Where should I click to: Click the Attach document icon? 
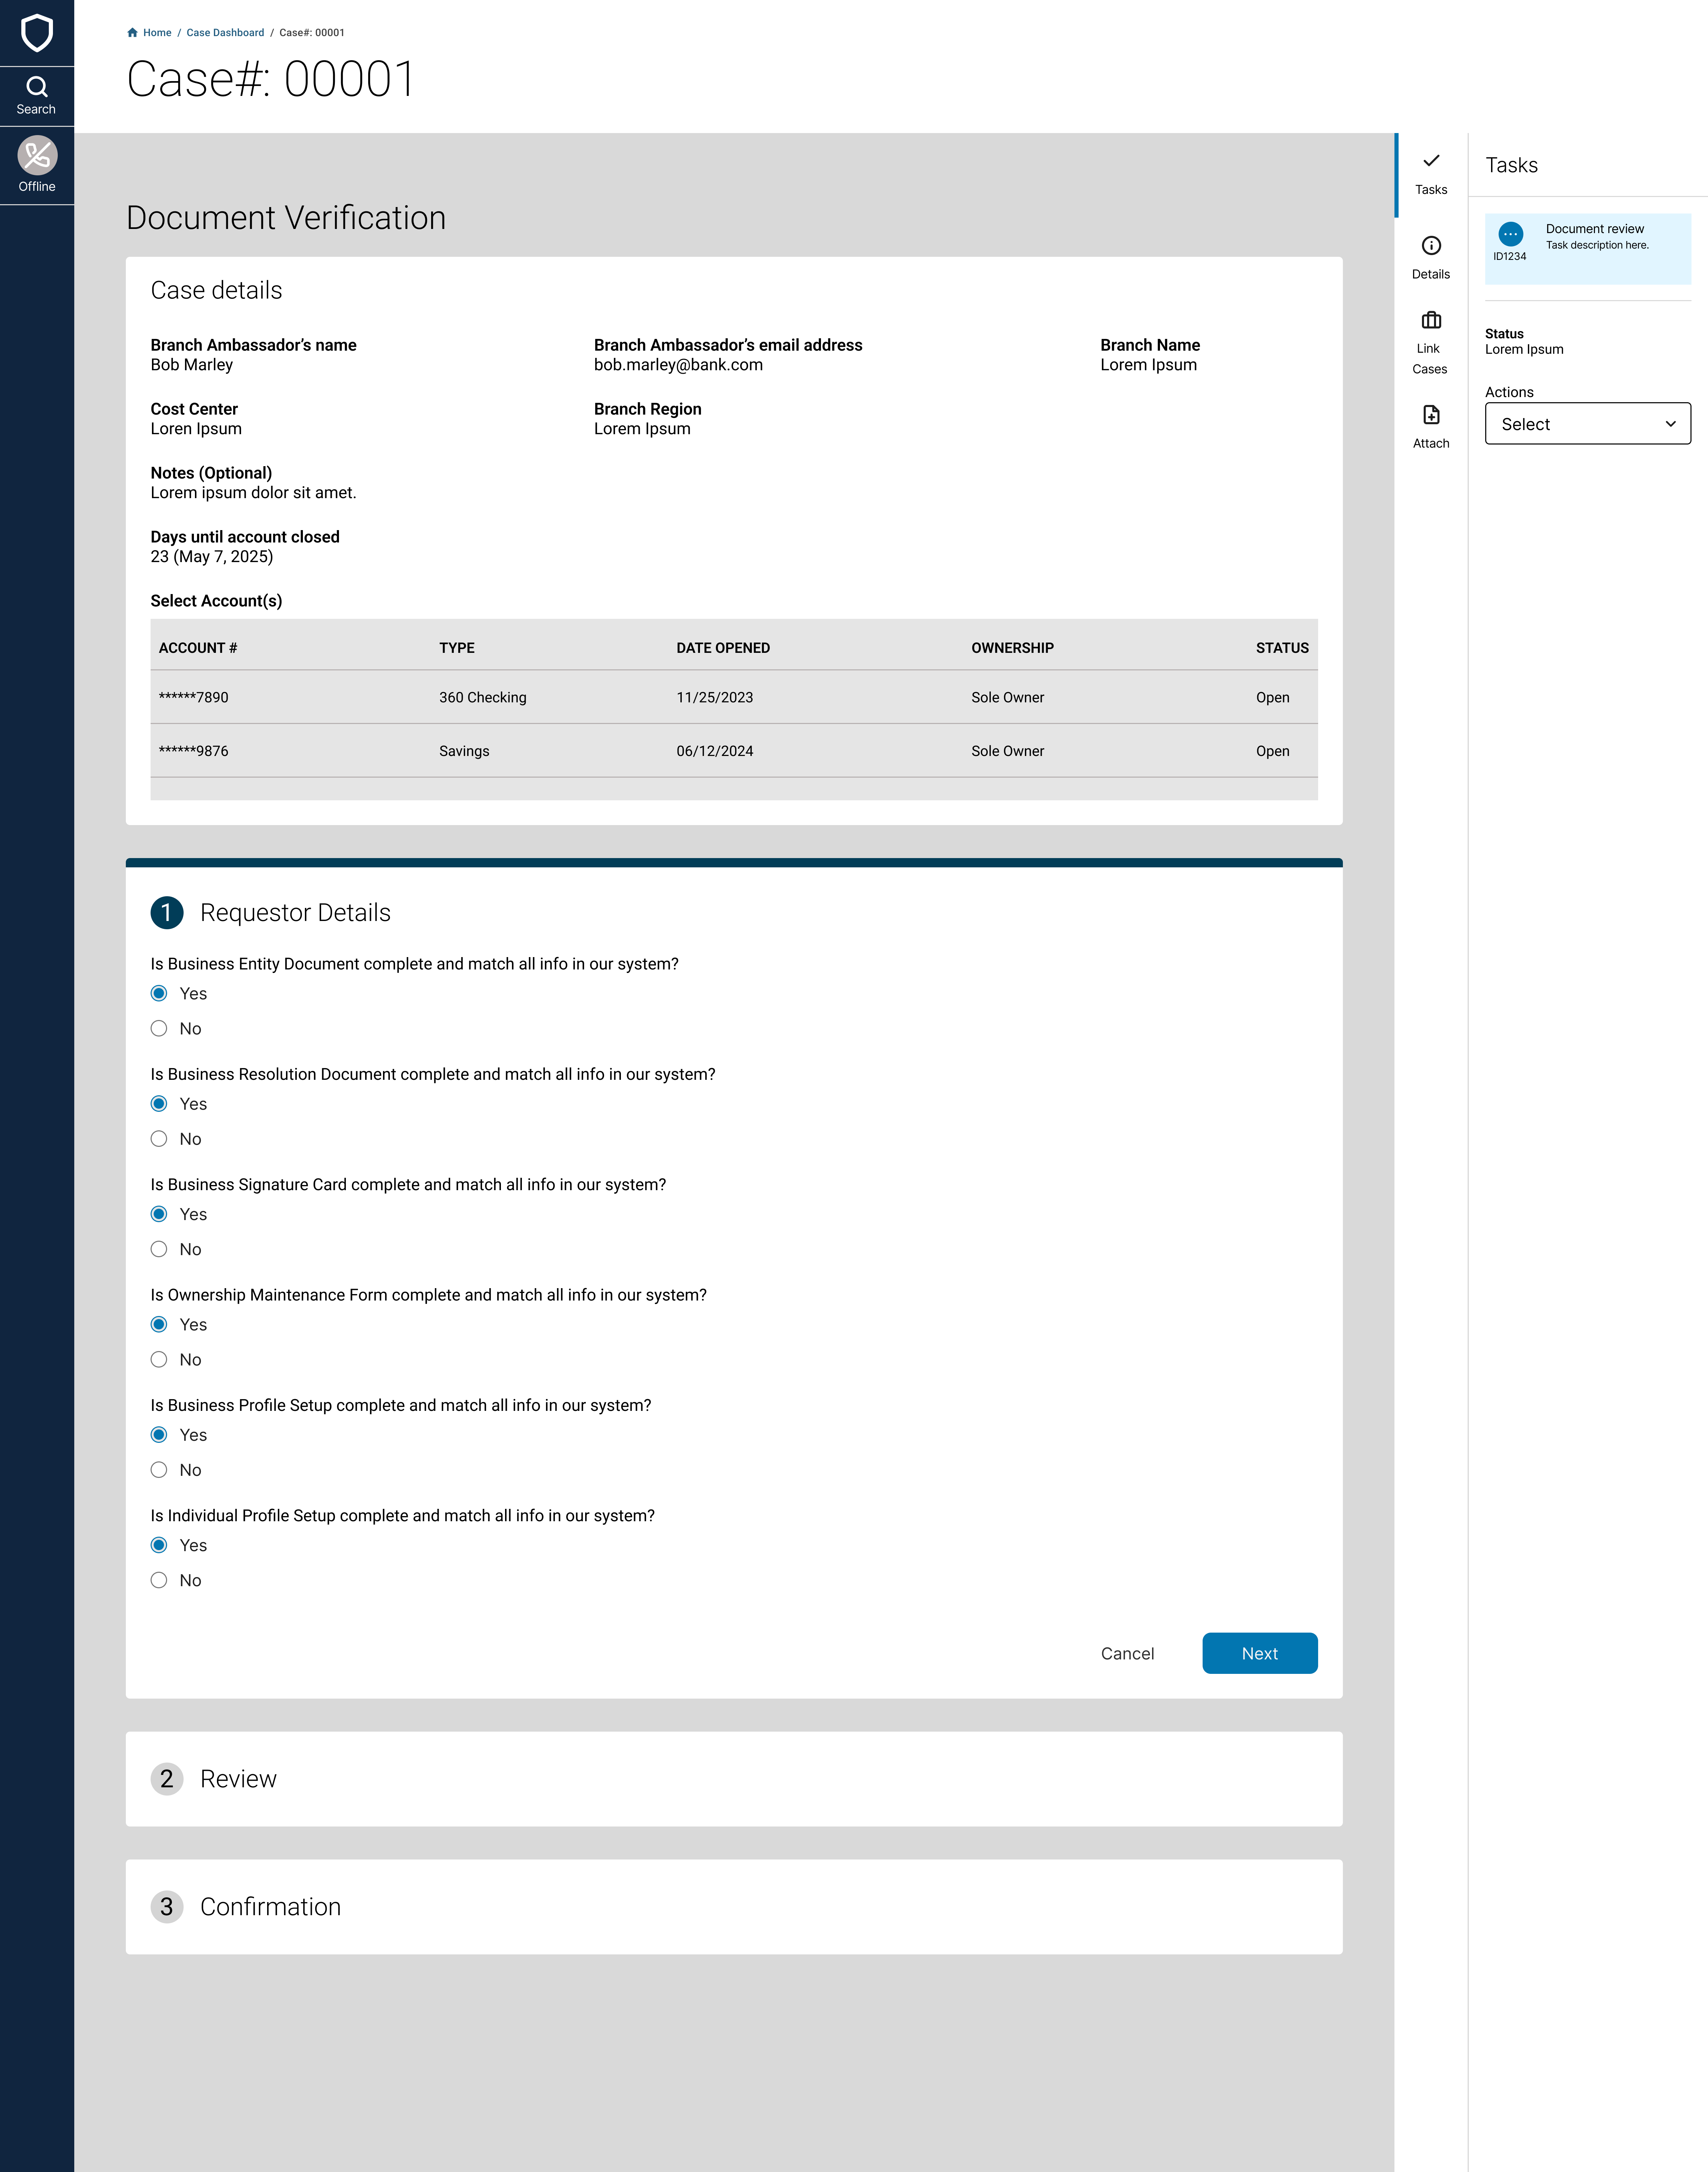tap(1431, 415)
